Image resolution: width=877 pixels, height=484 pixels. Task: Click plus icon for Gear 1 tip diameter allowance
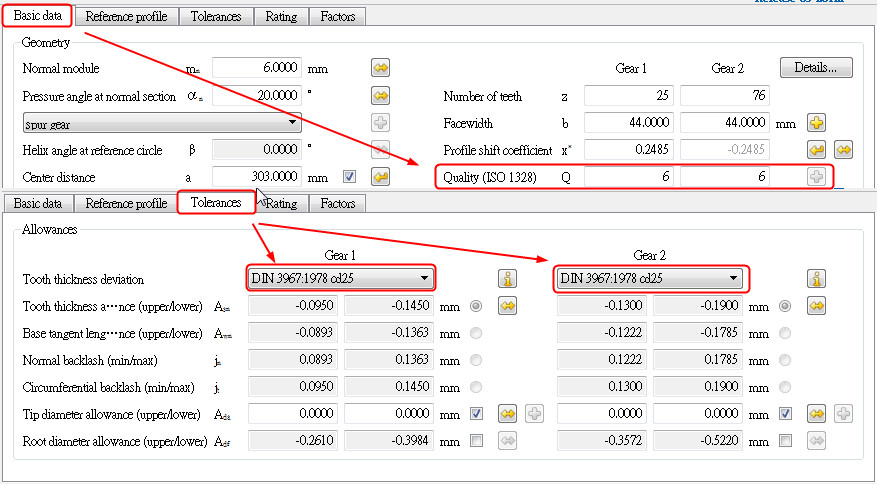(x=535, y=414)
